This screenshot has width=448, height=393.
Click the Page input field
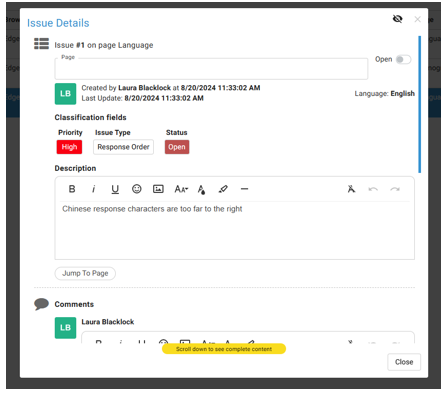coord(211,69)
